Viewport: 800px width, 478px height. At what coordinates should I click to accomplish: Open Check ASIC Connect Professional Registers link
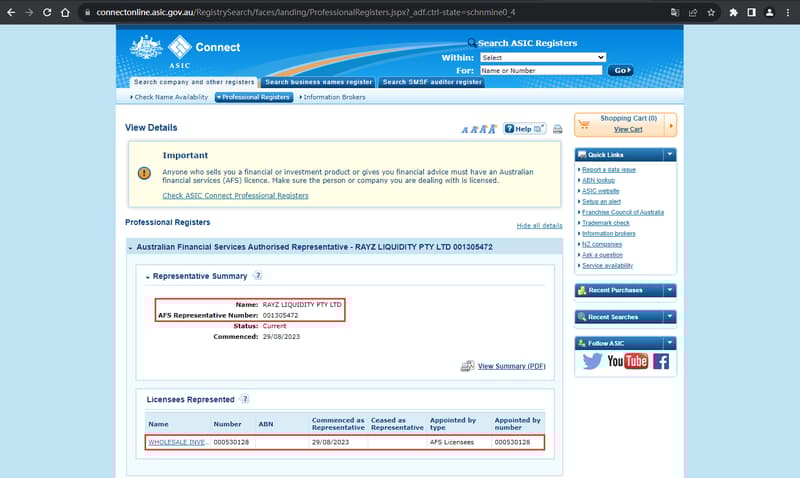tap(235, 195)
